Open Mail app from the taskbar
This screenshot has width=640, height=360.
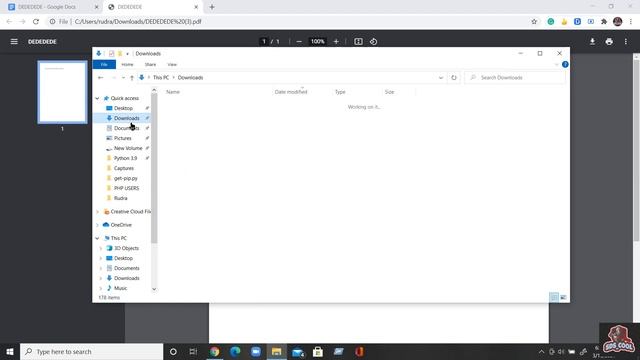coord(298,351)
